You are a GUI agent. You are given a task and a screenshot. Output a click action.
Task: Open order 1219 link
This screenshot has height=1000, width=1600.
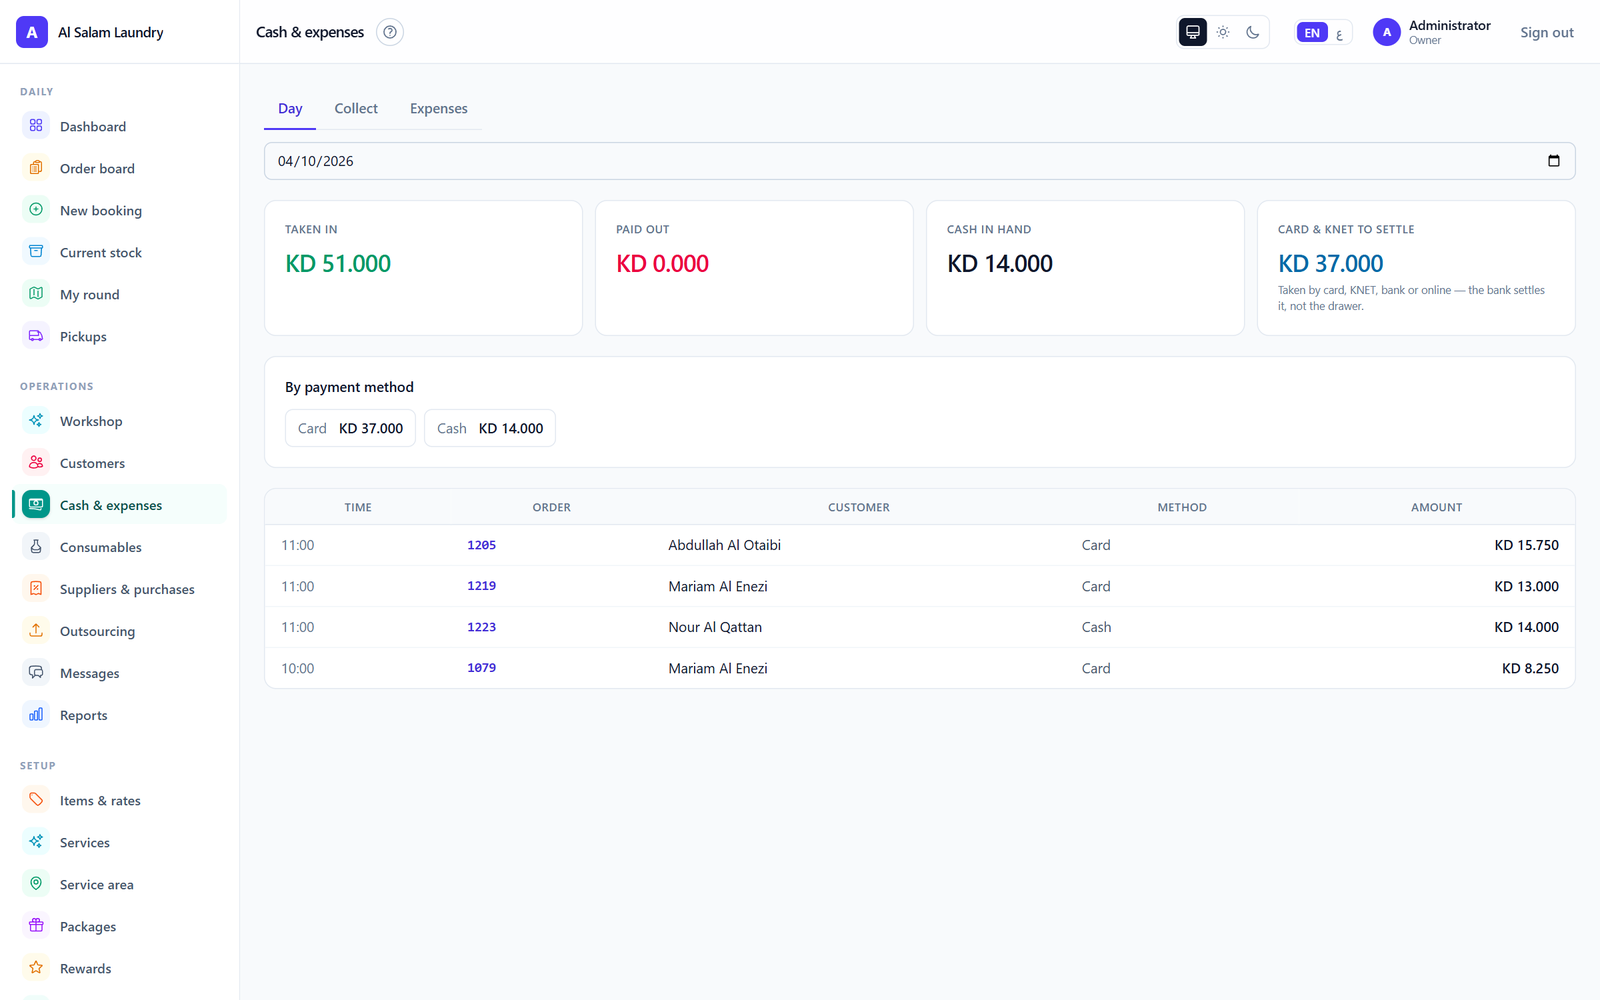pyautogui.click(x=482, y=586)
